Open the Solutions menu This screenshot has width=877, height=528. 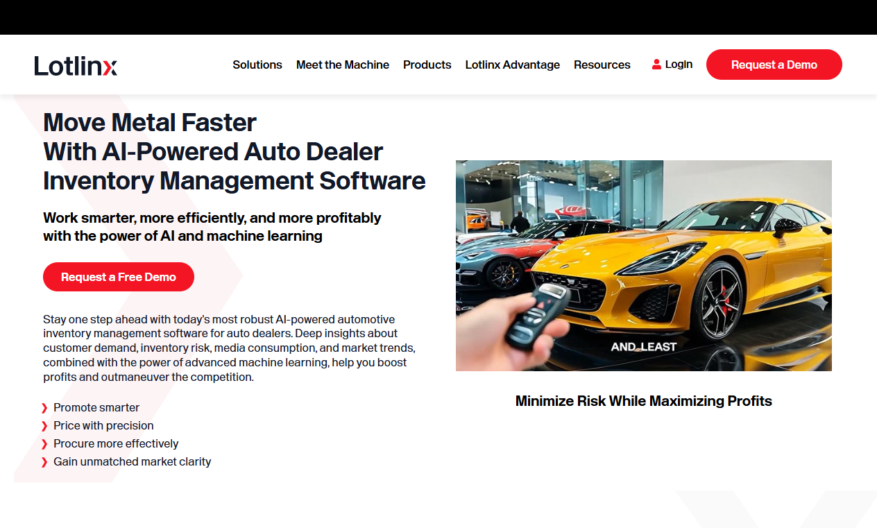[x=257, y=65]
